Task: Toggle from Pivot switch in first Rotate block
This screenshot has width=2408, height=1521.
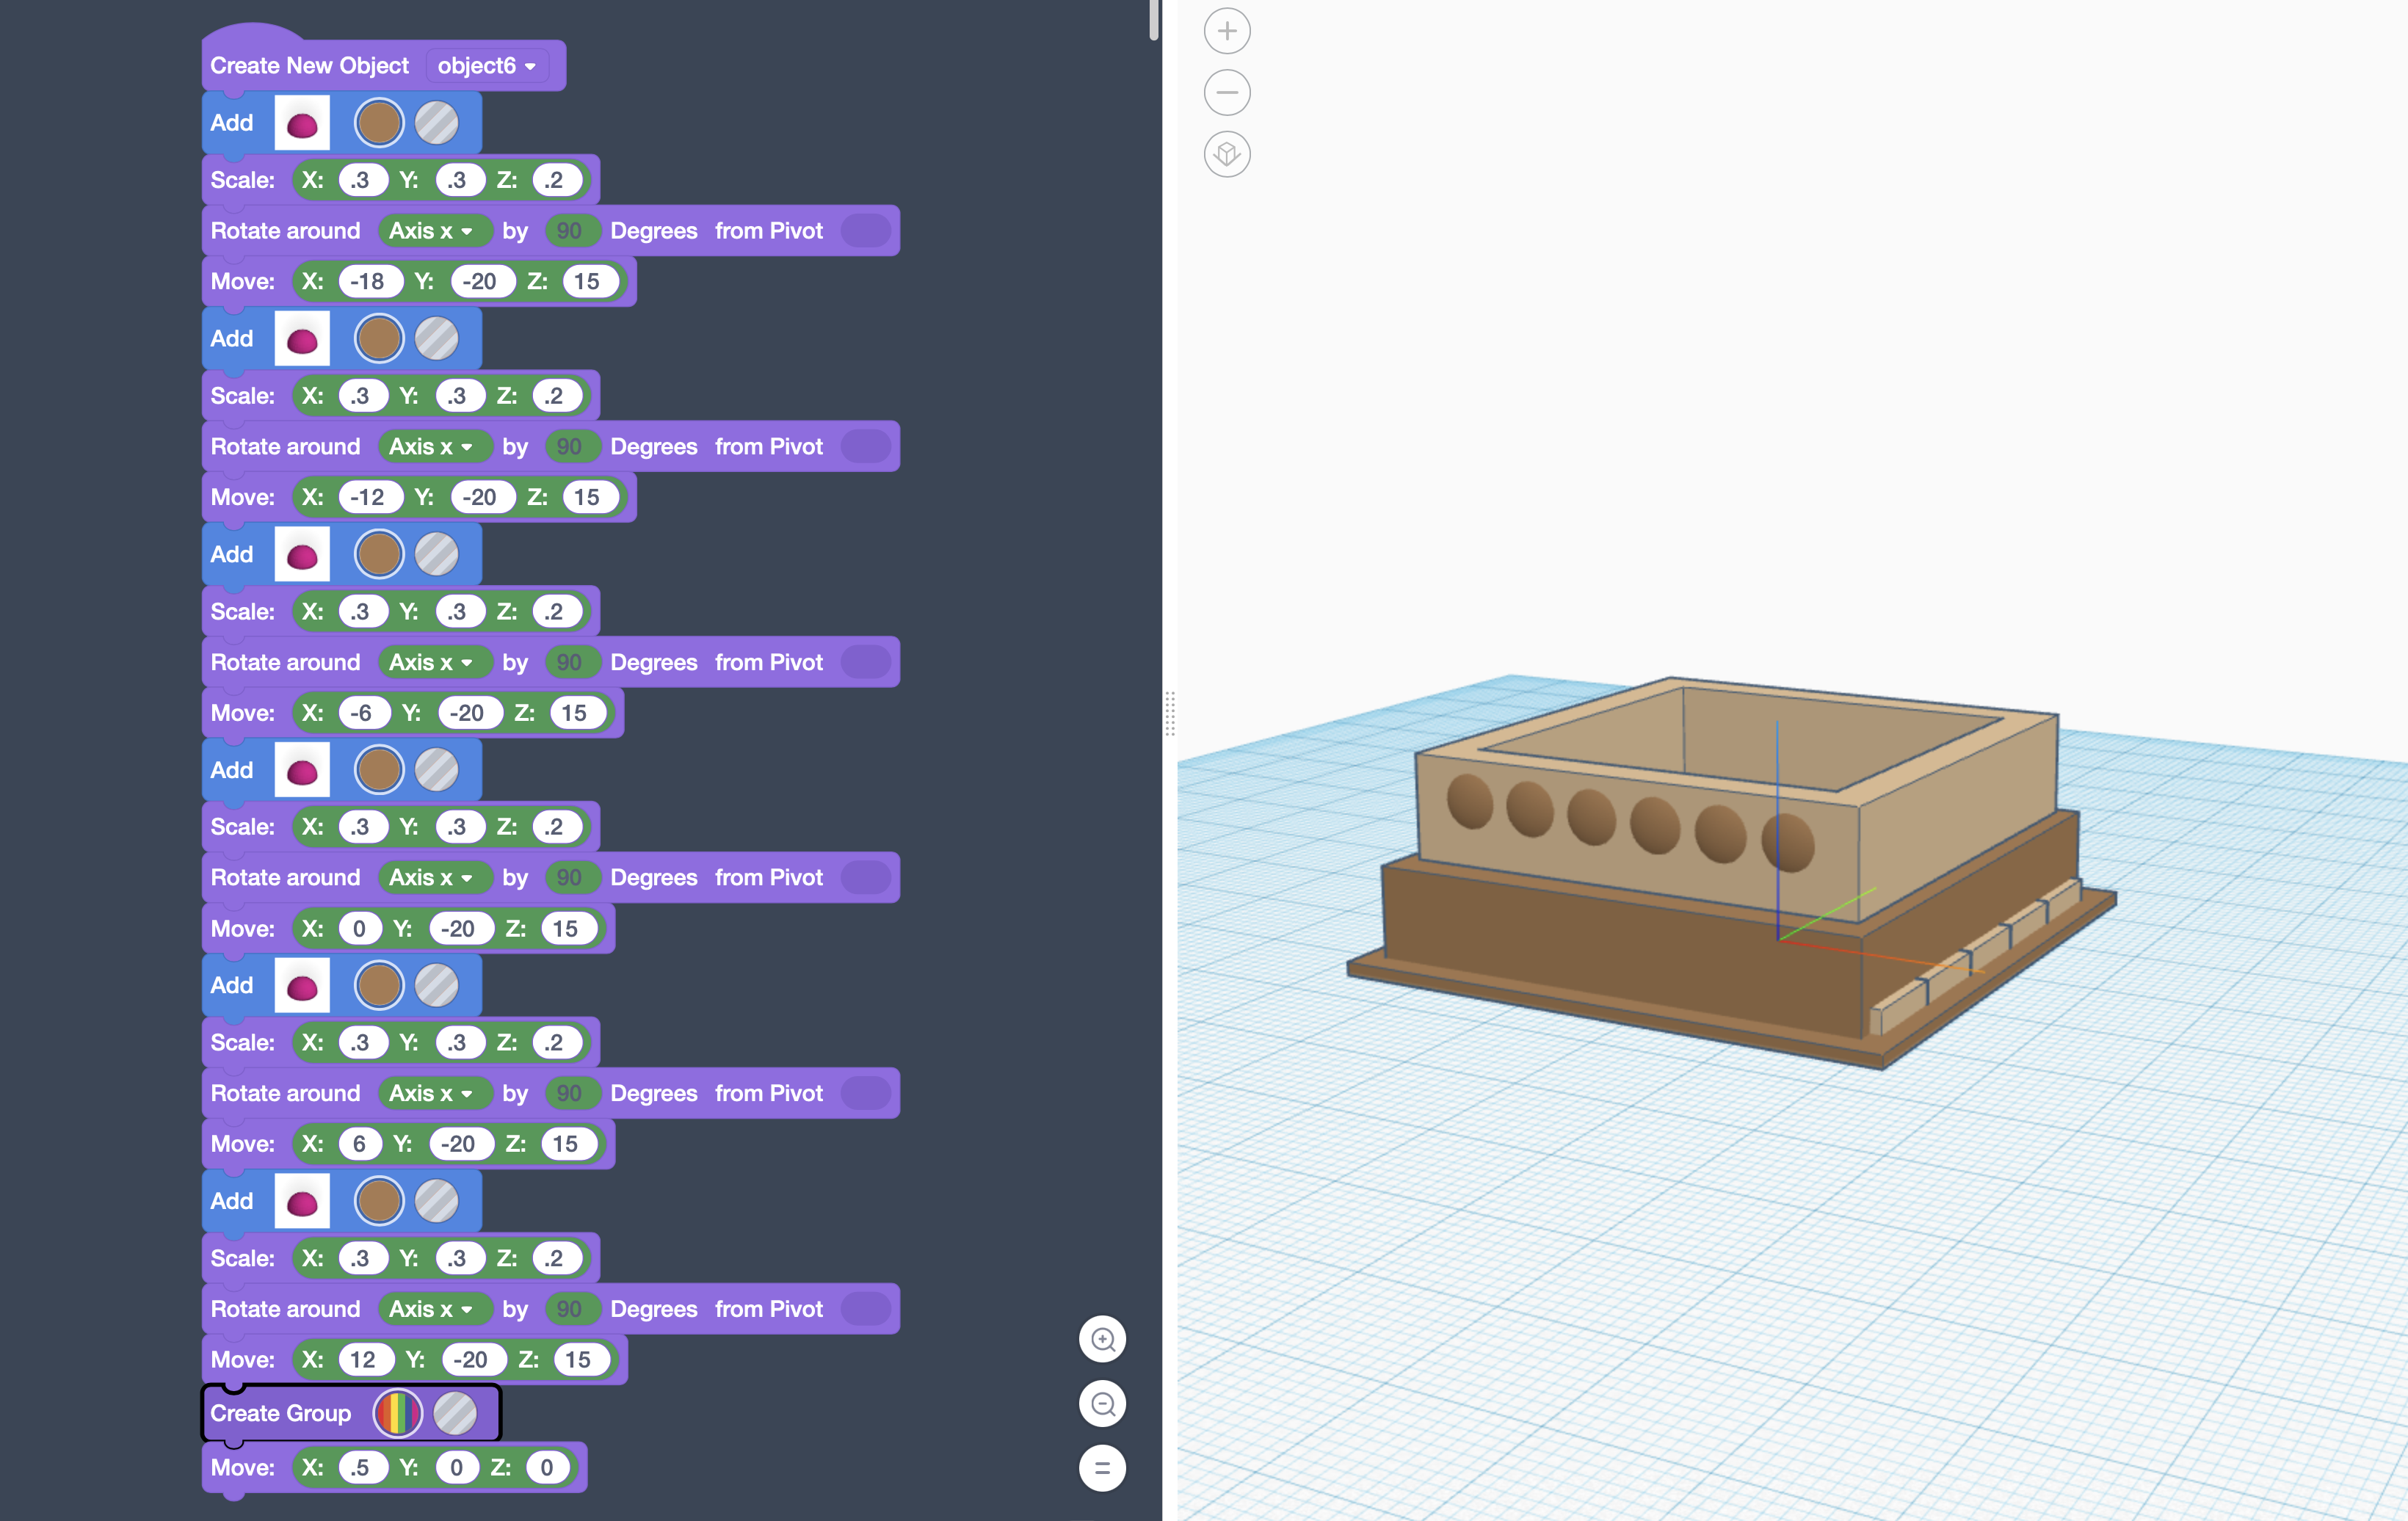Action: click(x=866, y=230)
